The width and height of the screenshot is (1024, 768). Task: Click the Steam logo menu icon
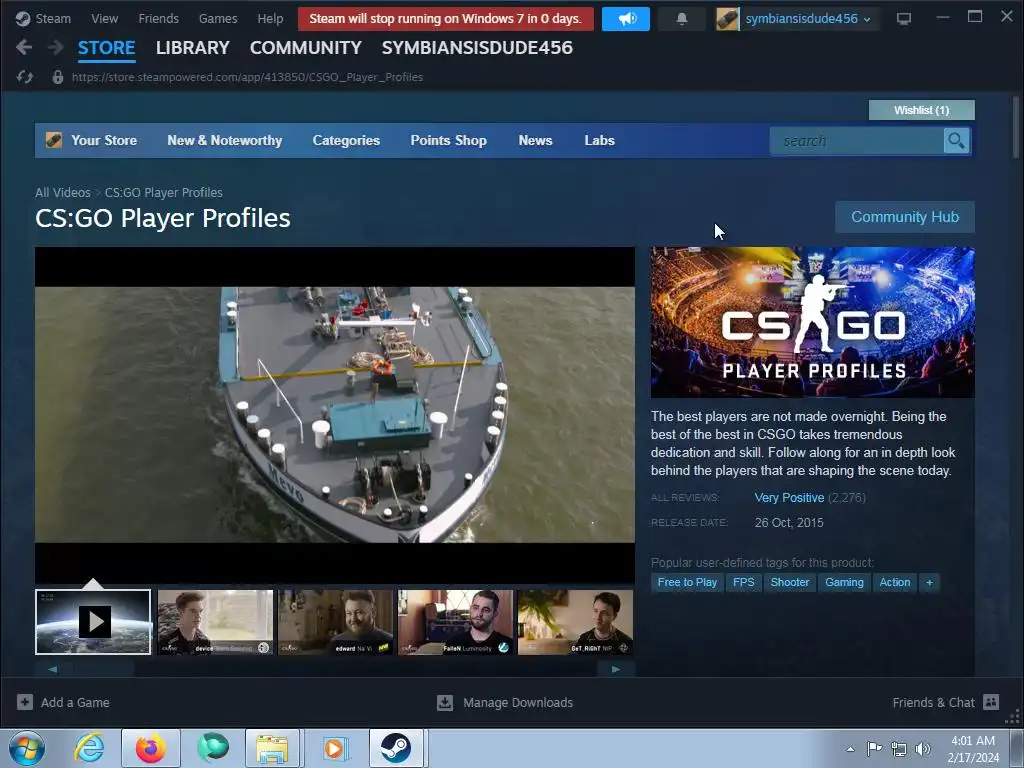[x=23, y=18]
